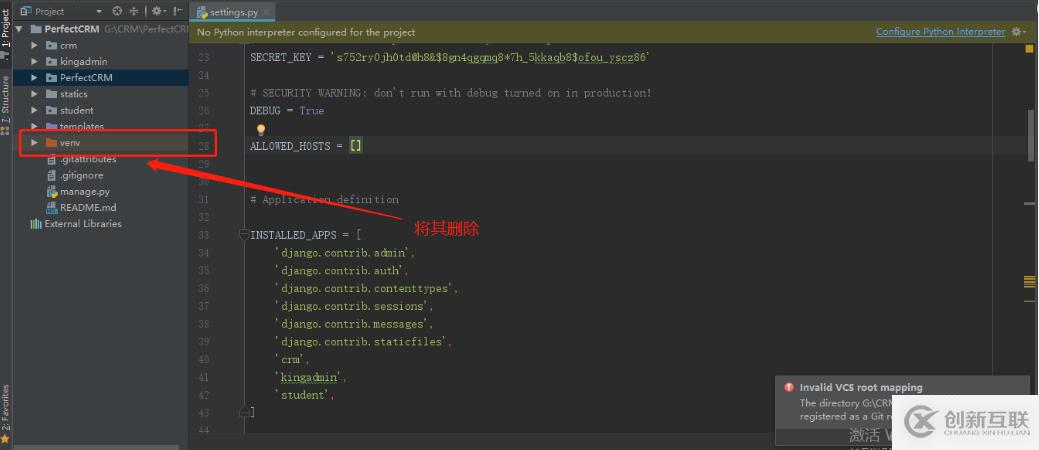
Task: Expand the student folder
Action: (x=34, y=110)
